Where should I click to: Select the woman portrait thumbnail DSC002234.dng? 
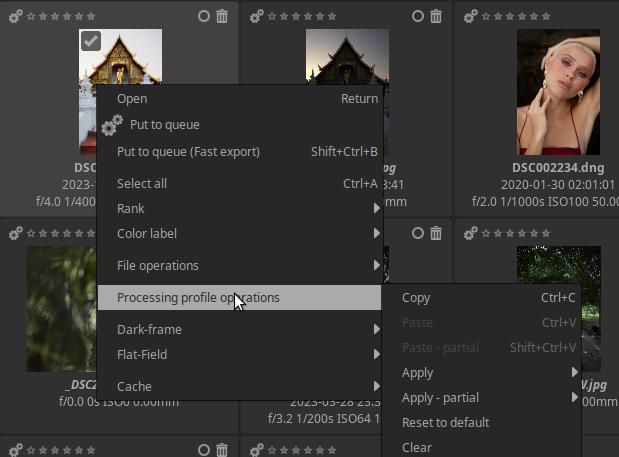551,91
